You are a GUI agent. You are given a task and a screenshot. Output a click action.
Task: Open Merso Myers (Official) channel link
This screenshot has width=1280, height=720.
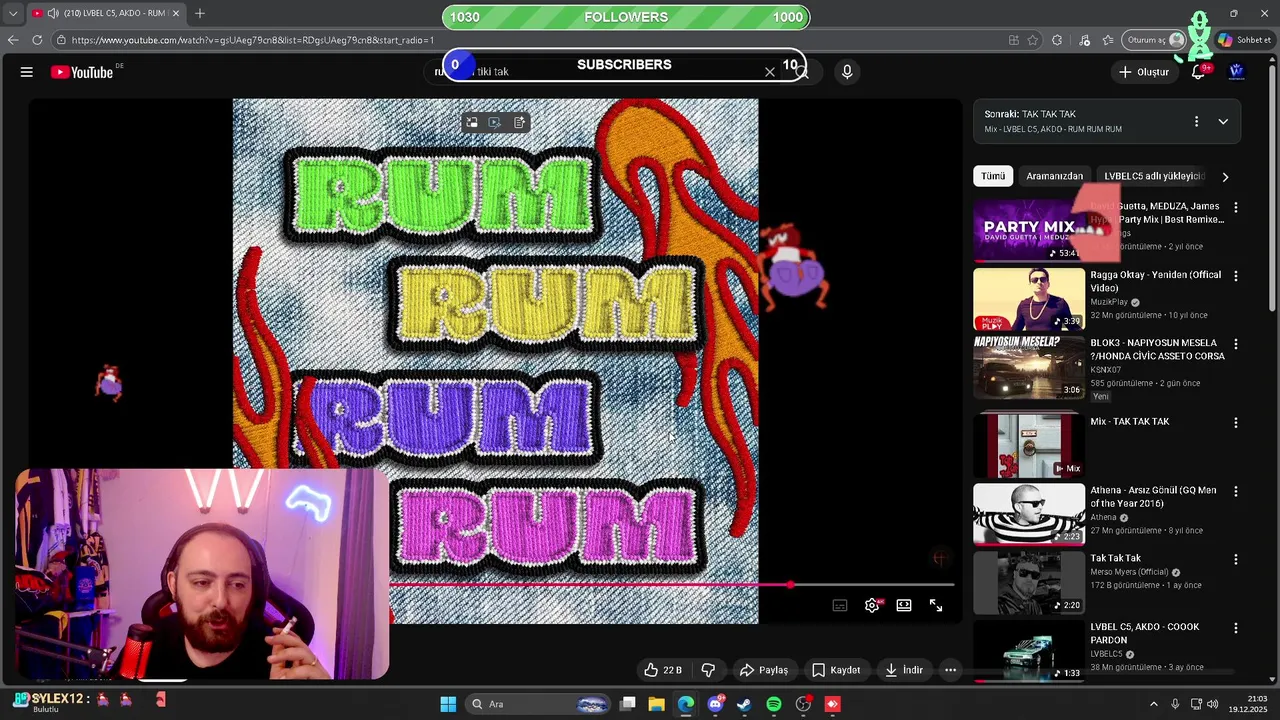pyautogui.click(x=1129, y=572)
